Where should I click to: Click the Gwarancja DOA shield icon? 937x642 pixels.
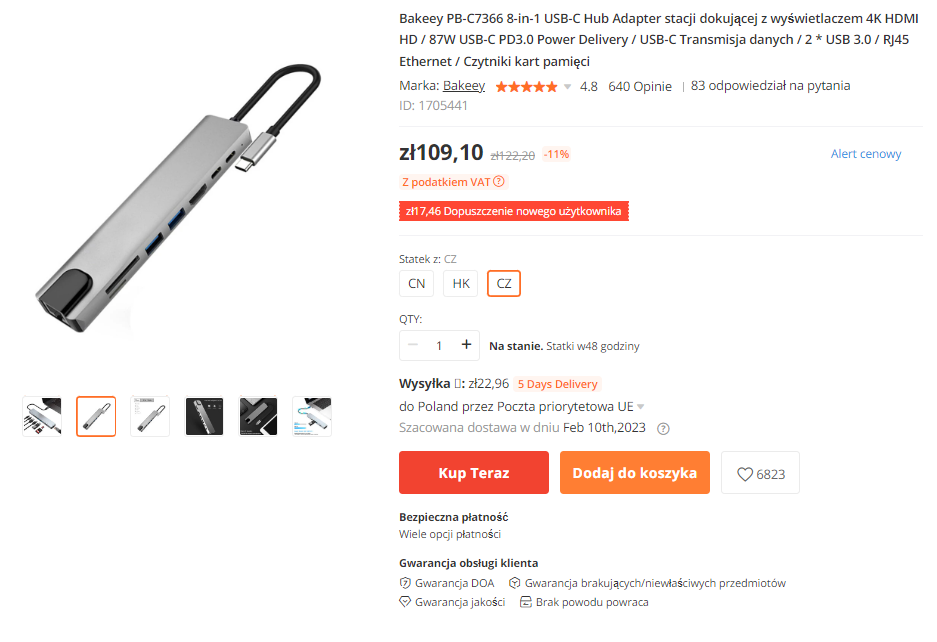pos(405,583)
